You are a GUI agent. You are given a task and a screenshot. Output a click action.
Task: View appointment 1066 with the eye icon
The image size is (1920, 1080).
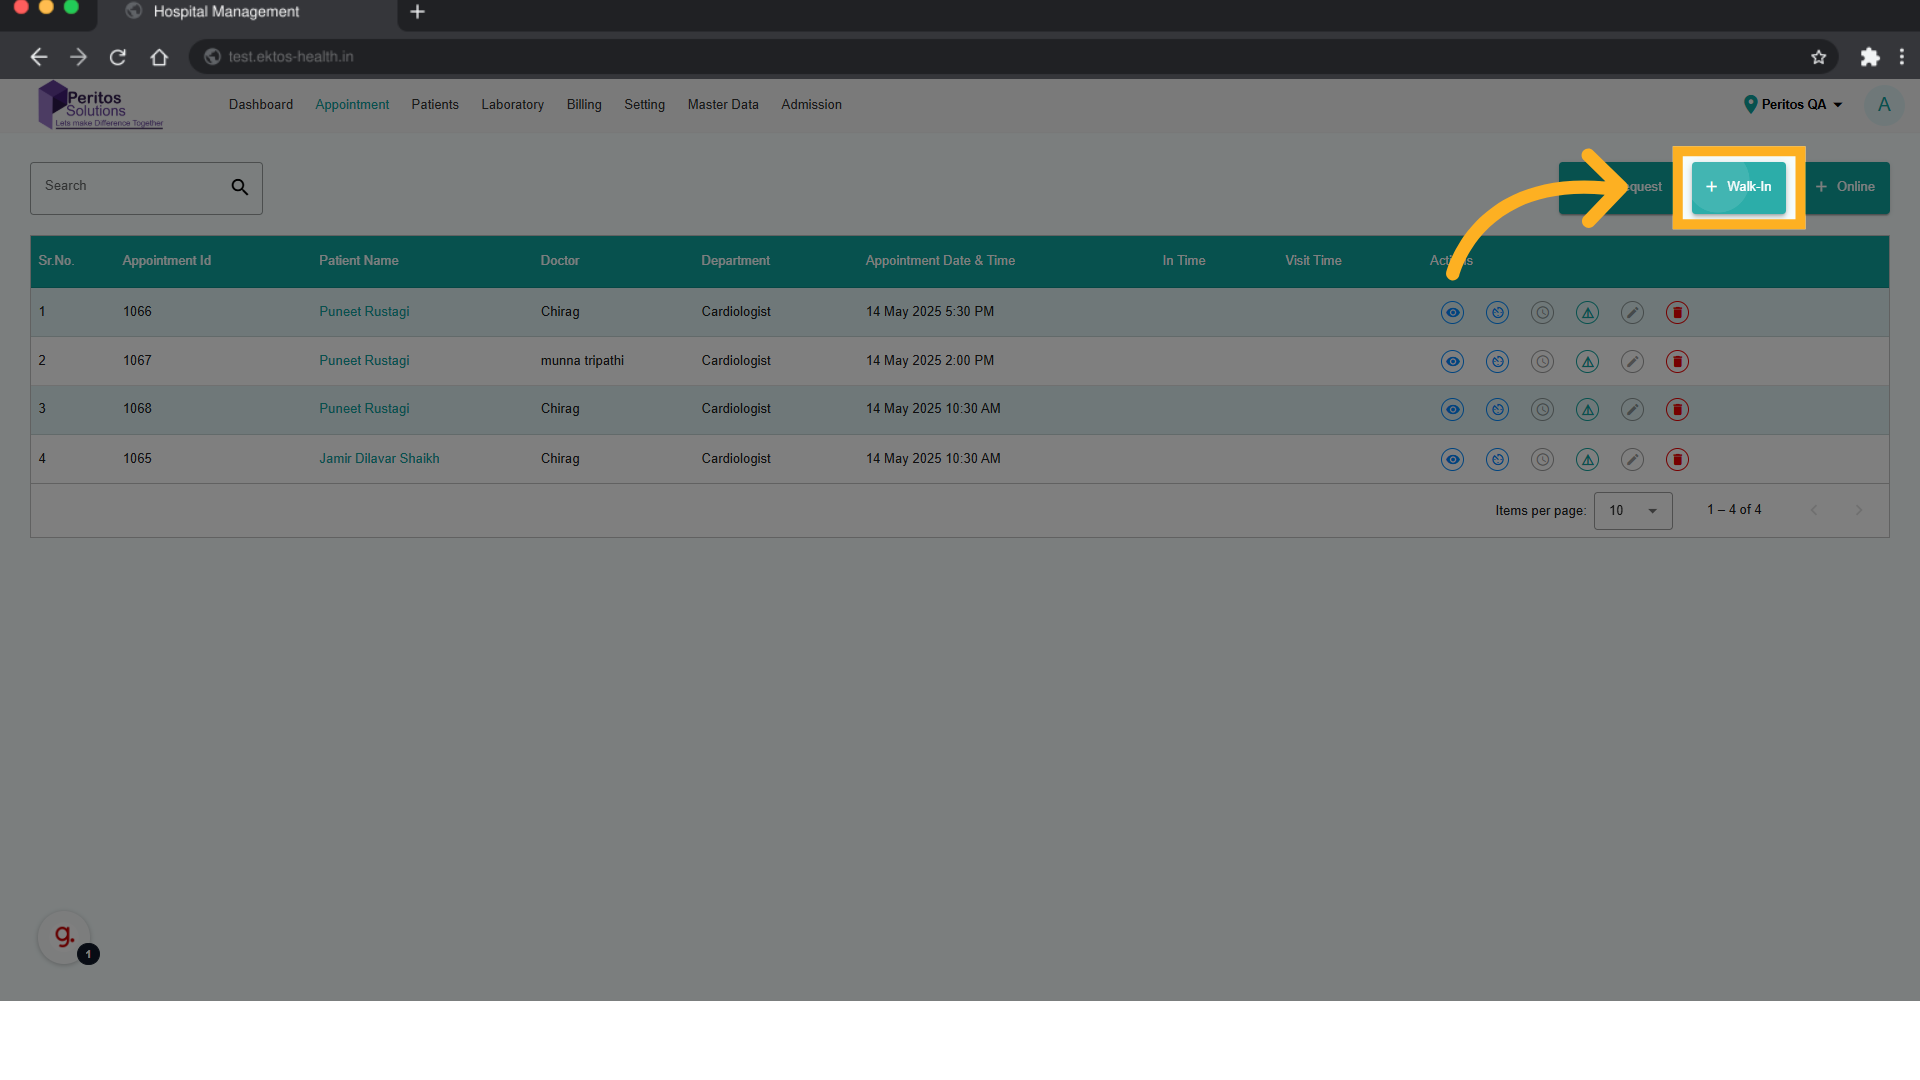[x=1452, y=313]
